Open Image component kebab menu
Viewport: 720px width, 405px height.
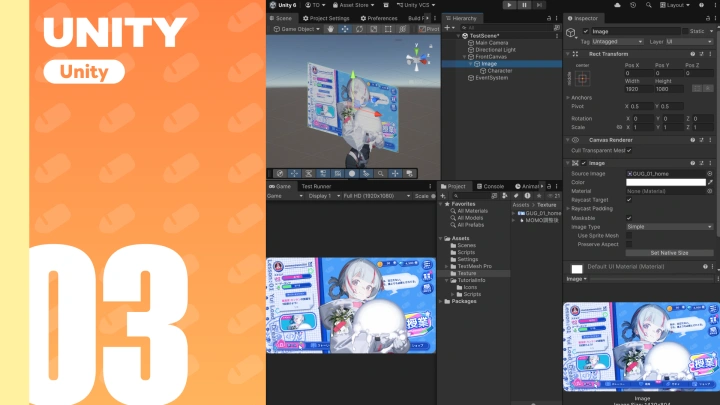pos(710,163)
